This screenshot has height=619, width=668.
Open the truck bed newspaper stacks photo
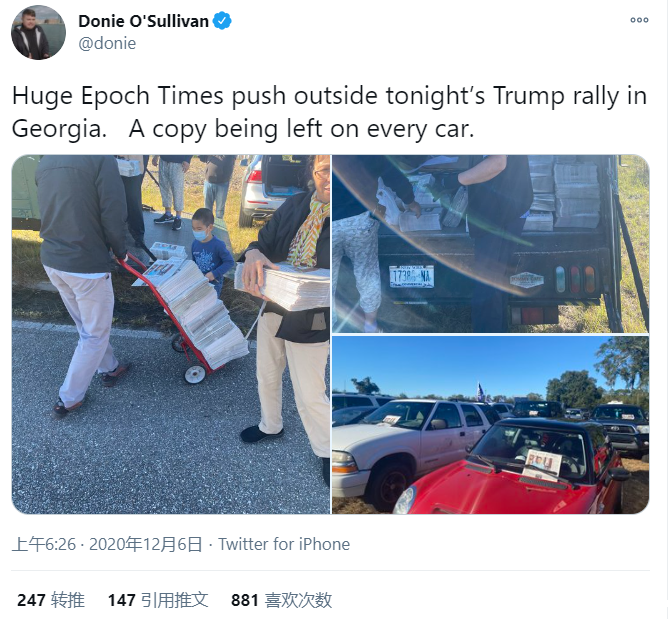490,244
